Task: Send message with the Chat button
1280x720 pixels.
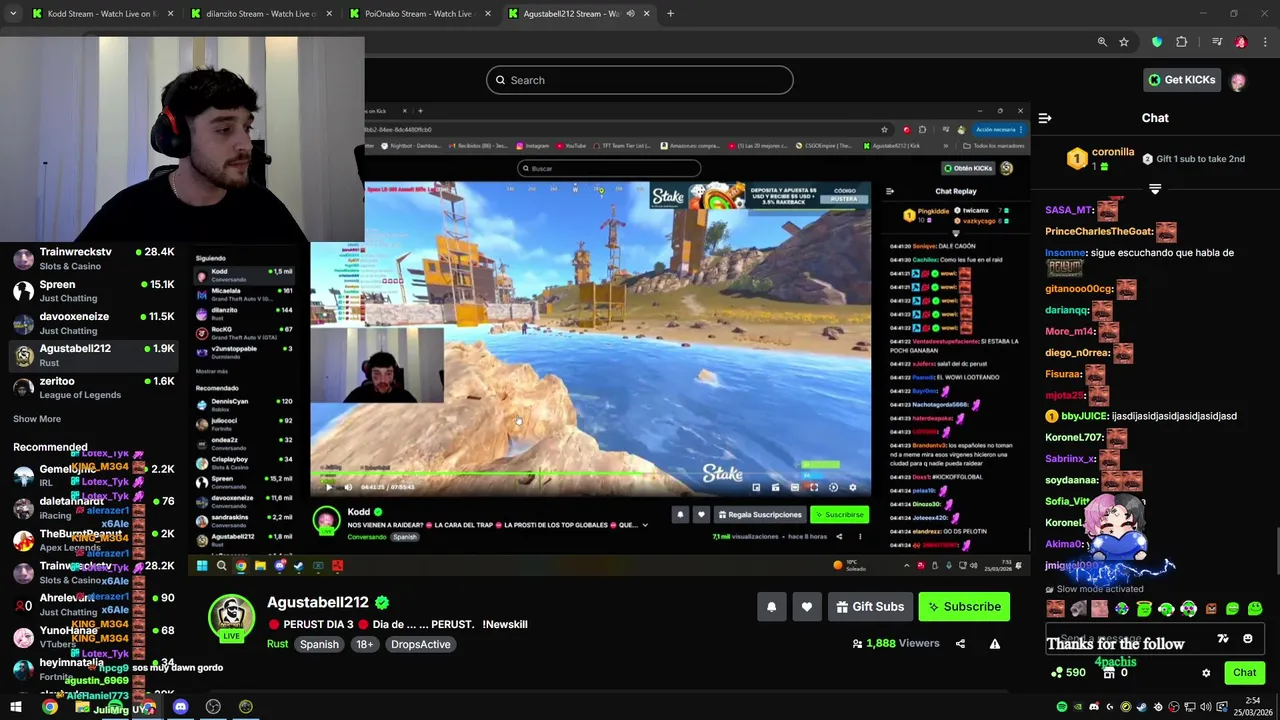Action: click(x=1244, y=673)
